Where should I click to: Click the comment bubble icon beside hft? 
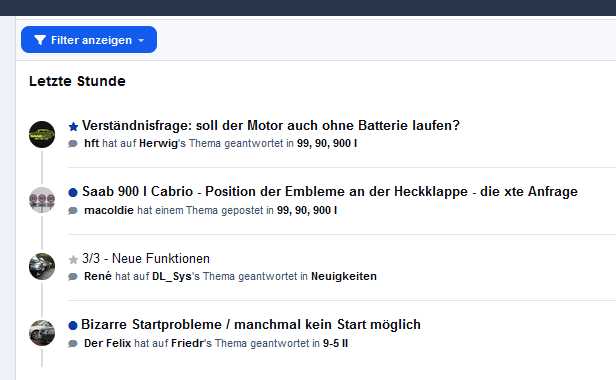73,144
